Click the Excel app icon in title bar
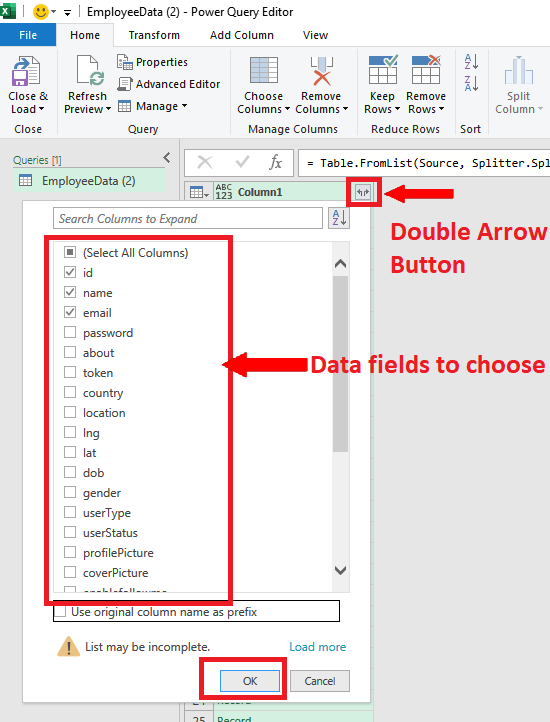Viewport: 550px width, 722px height. coord(8,11)
